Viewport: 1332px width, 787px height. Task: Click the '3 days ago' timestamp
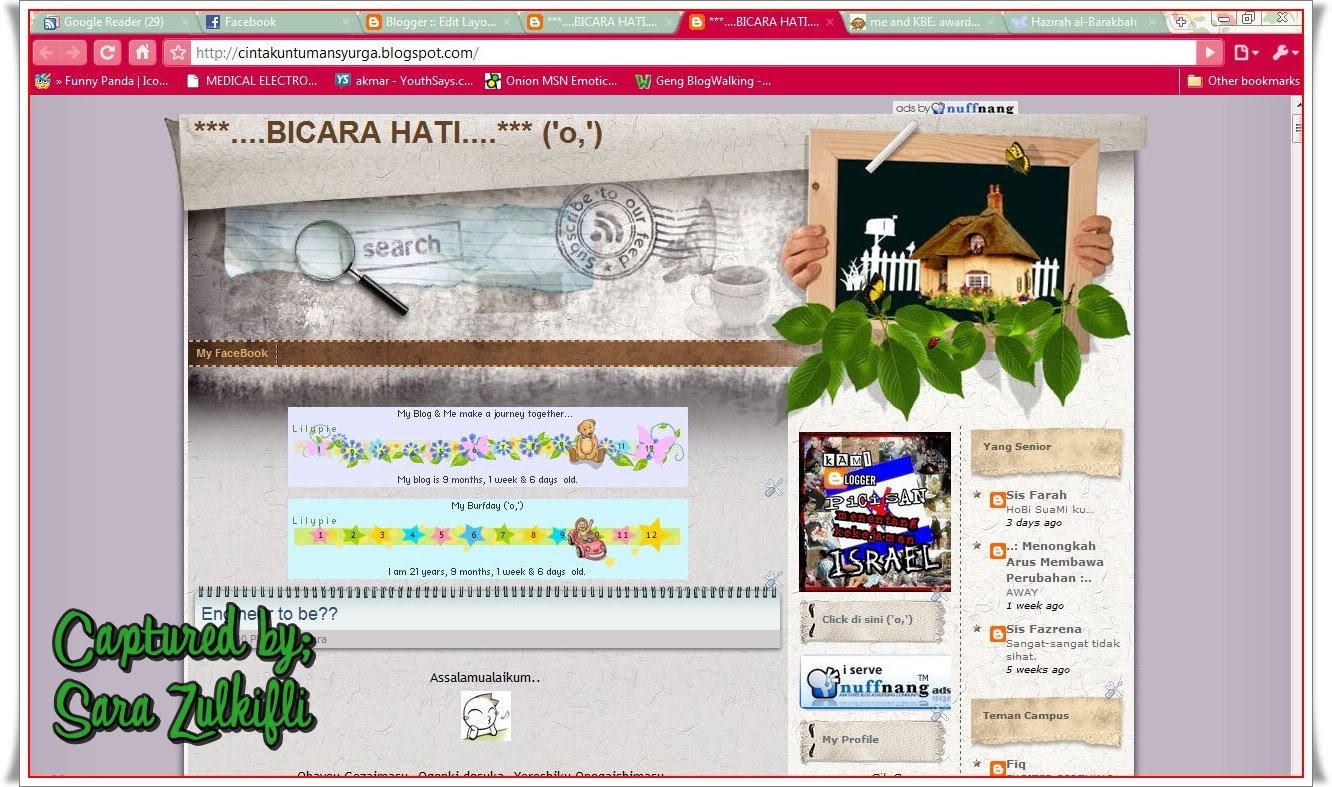[x=1034, y=523]
